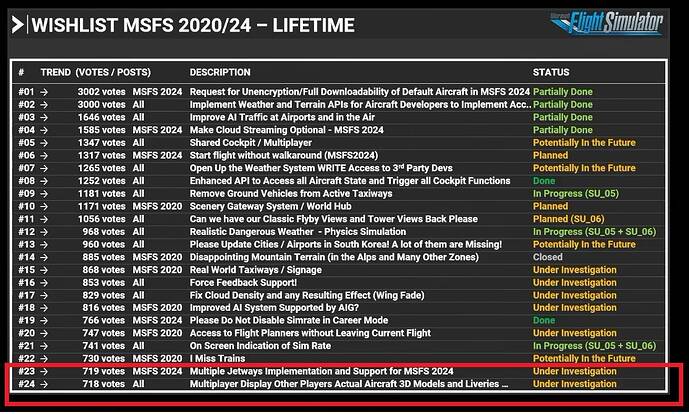Click Done status in row #08
689x414 pixels.
tap(544, 181)
